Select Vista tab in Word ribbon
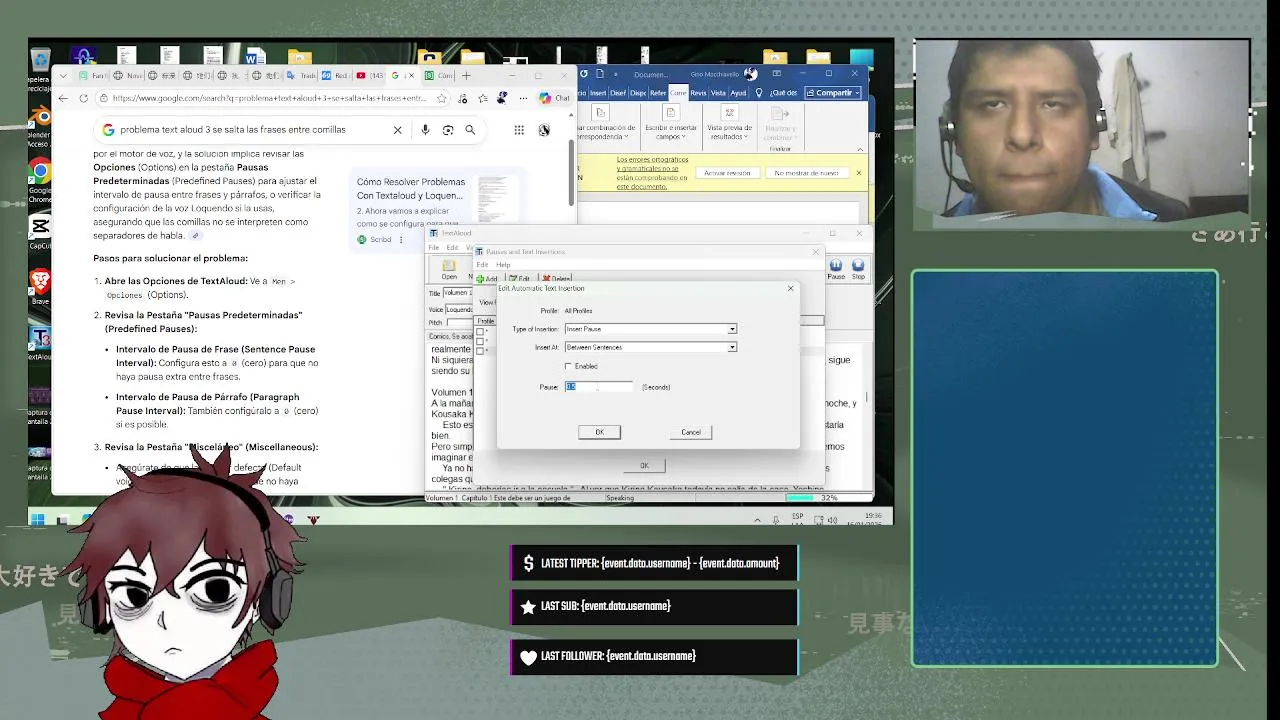 coord(718,93)
